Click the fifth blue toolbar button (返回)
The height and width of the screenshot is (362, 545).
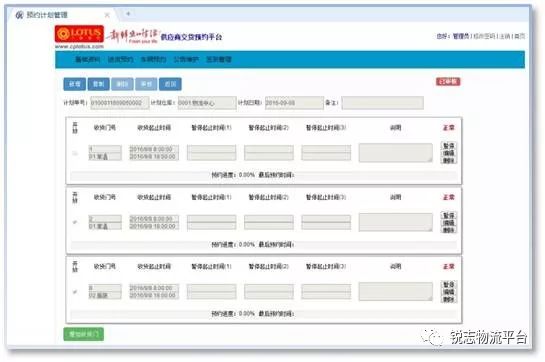tap(170, 84)
